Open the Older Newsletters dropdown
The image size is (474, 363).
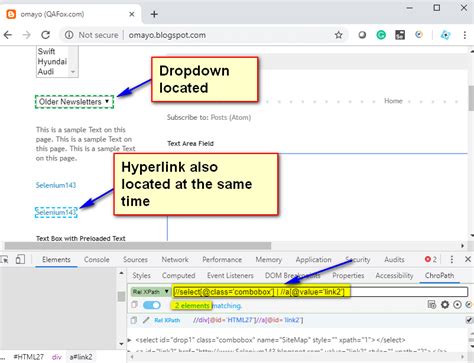click(x=74, y=102)
